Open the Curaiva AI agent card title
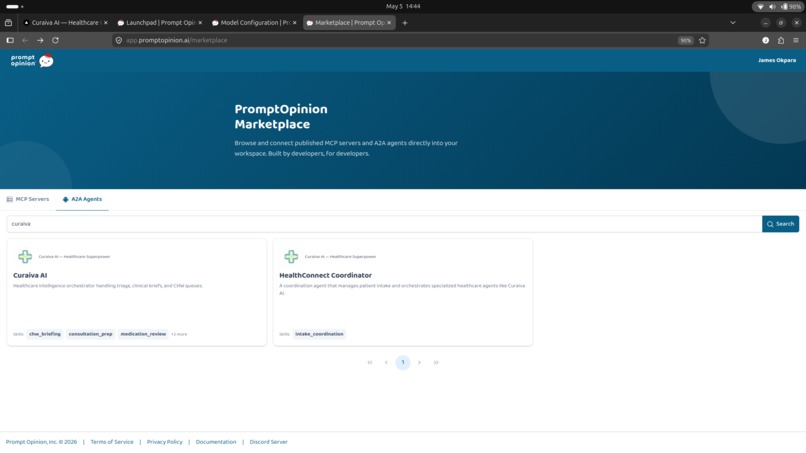This screenshot has width=806, height=453. [x=30, y=275]
